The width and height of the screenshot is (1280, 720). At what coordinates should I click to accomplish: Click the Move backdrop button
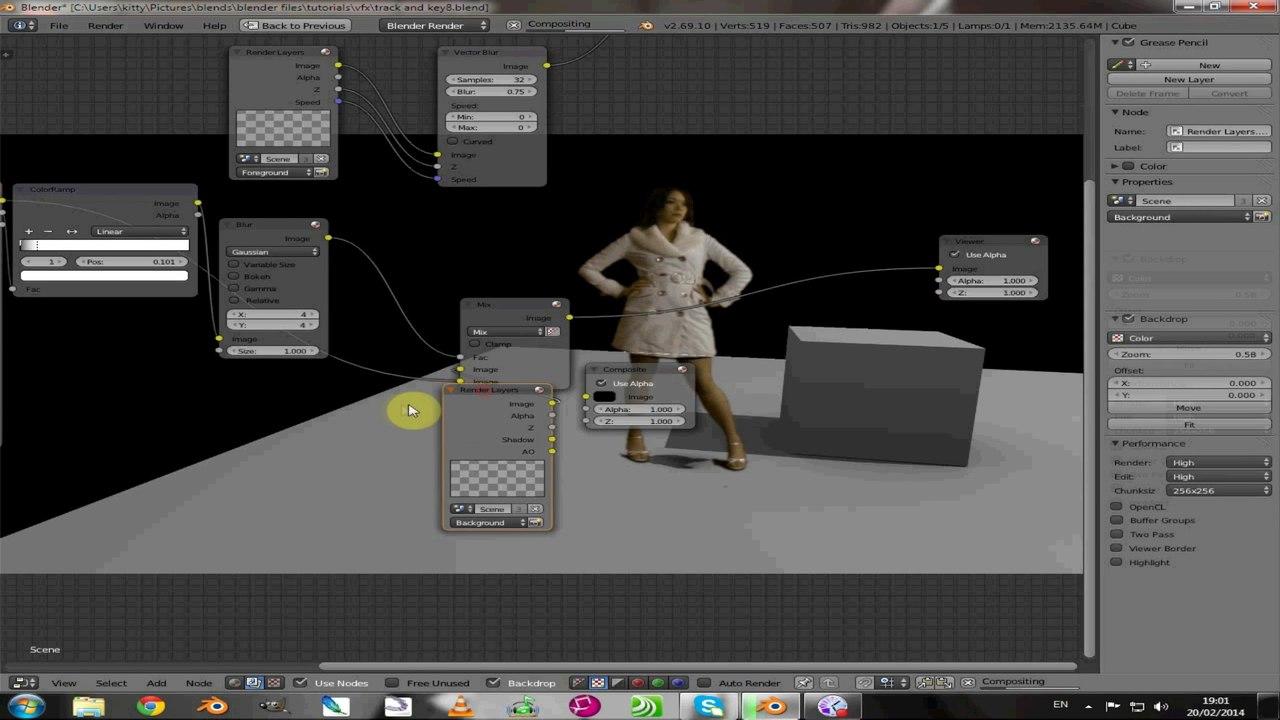(1189, 408)
